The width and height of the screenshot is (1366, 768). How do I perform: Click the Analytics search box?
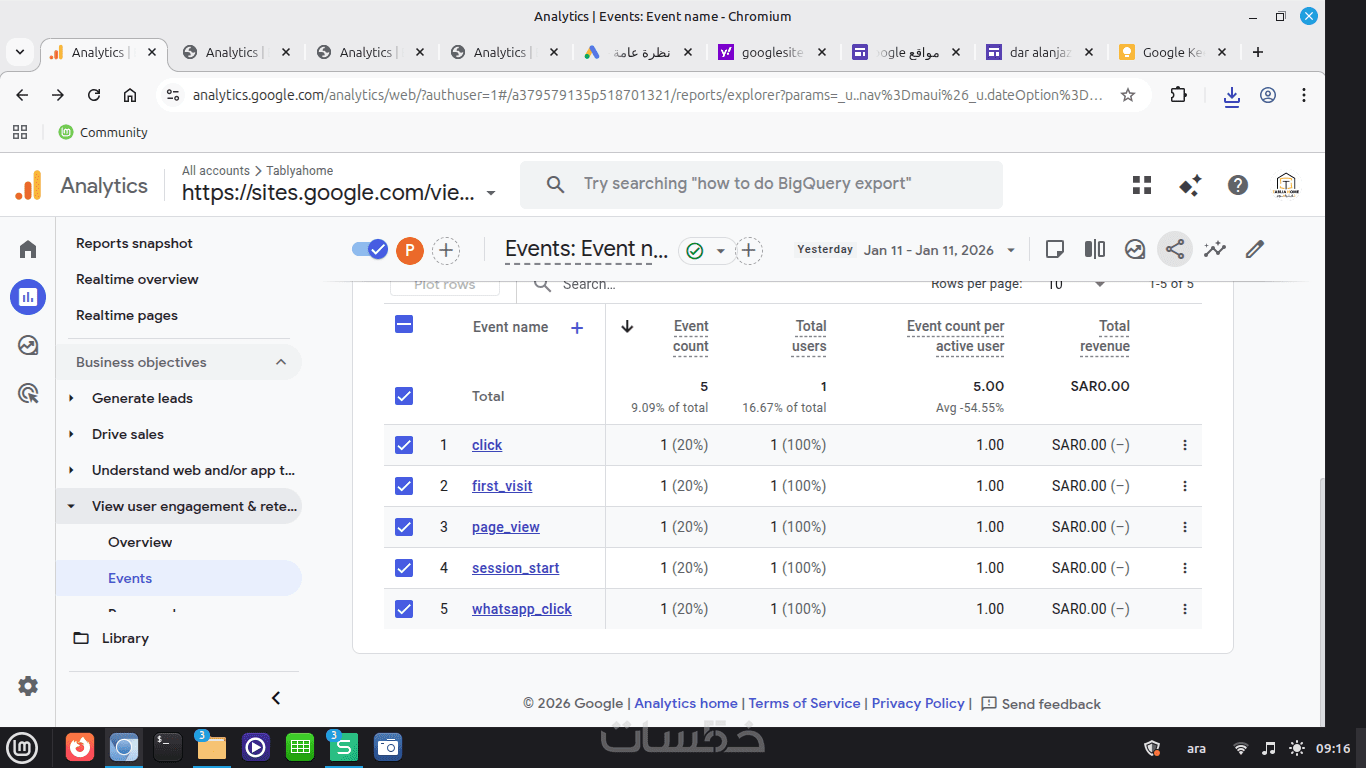point(761,185)
